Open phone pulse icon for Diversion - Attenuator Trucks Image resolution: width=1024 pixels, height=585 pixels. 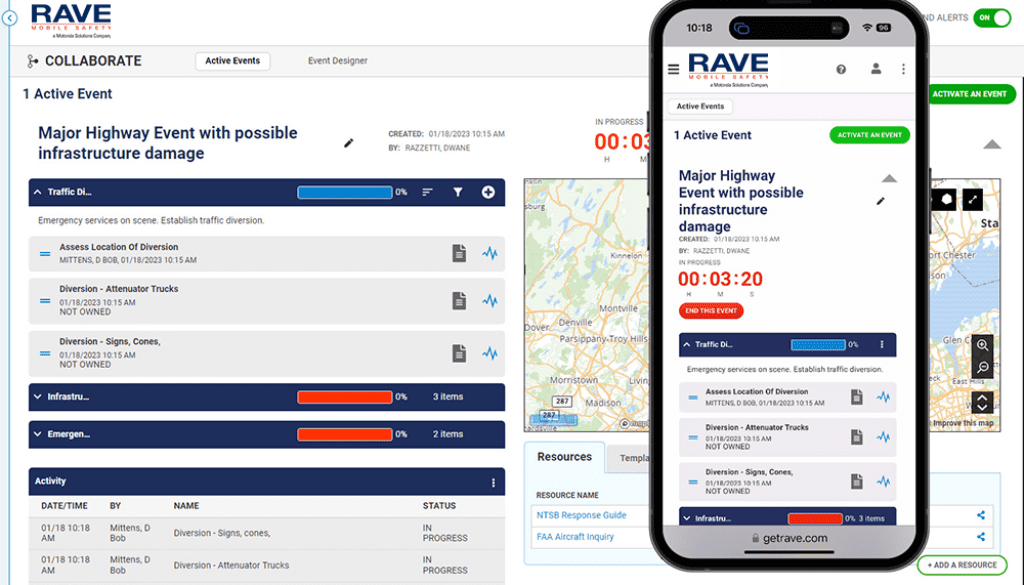884,437
